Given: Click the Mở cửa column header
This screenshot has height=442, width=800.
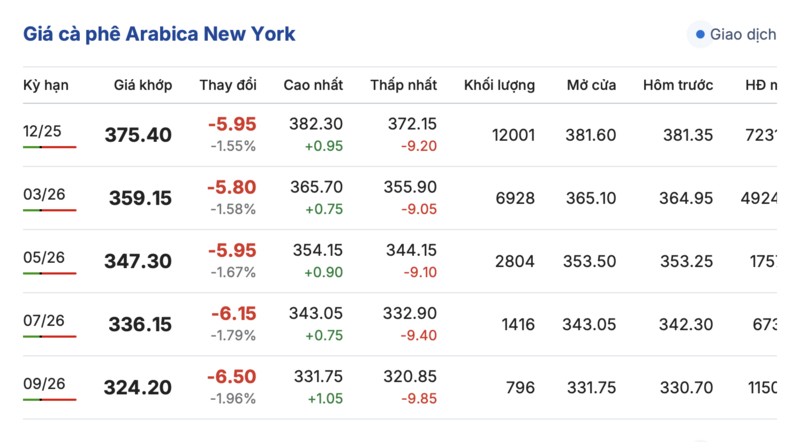Looking at the screenshot, I should (x=591, y=85).
